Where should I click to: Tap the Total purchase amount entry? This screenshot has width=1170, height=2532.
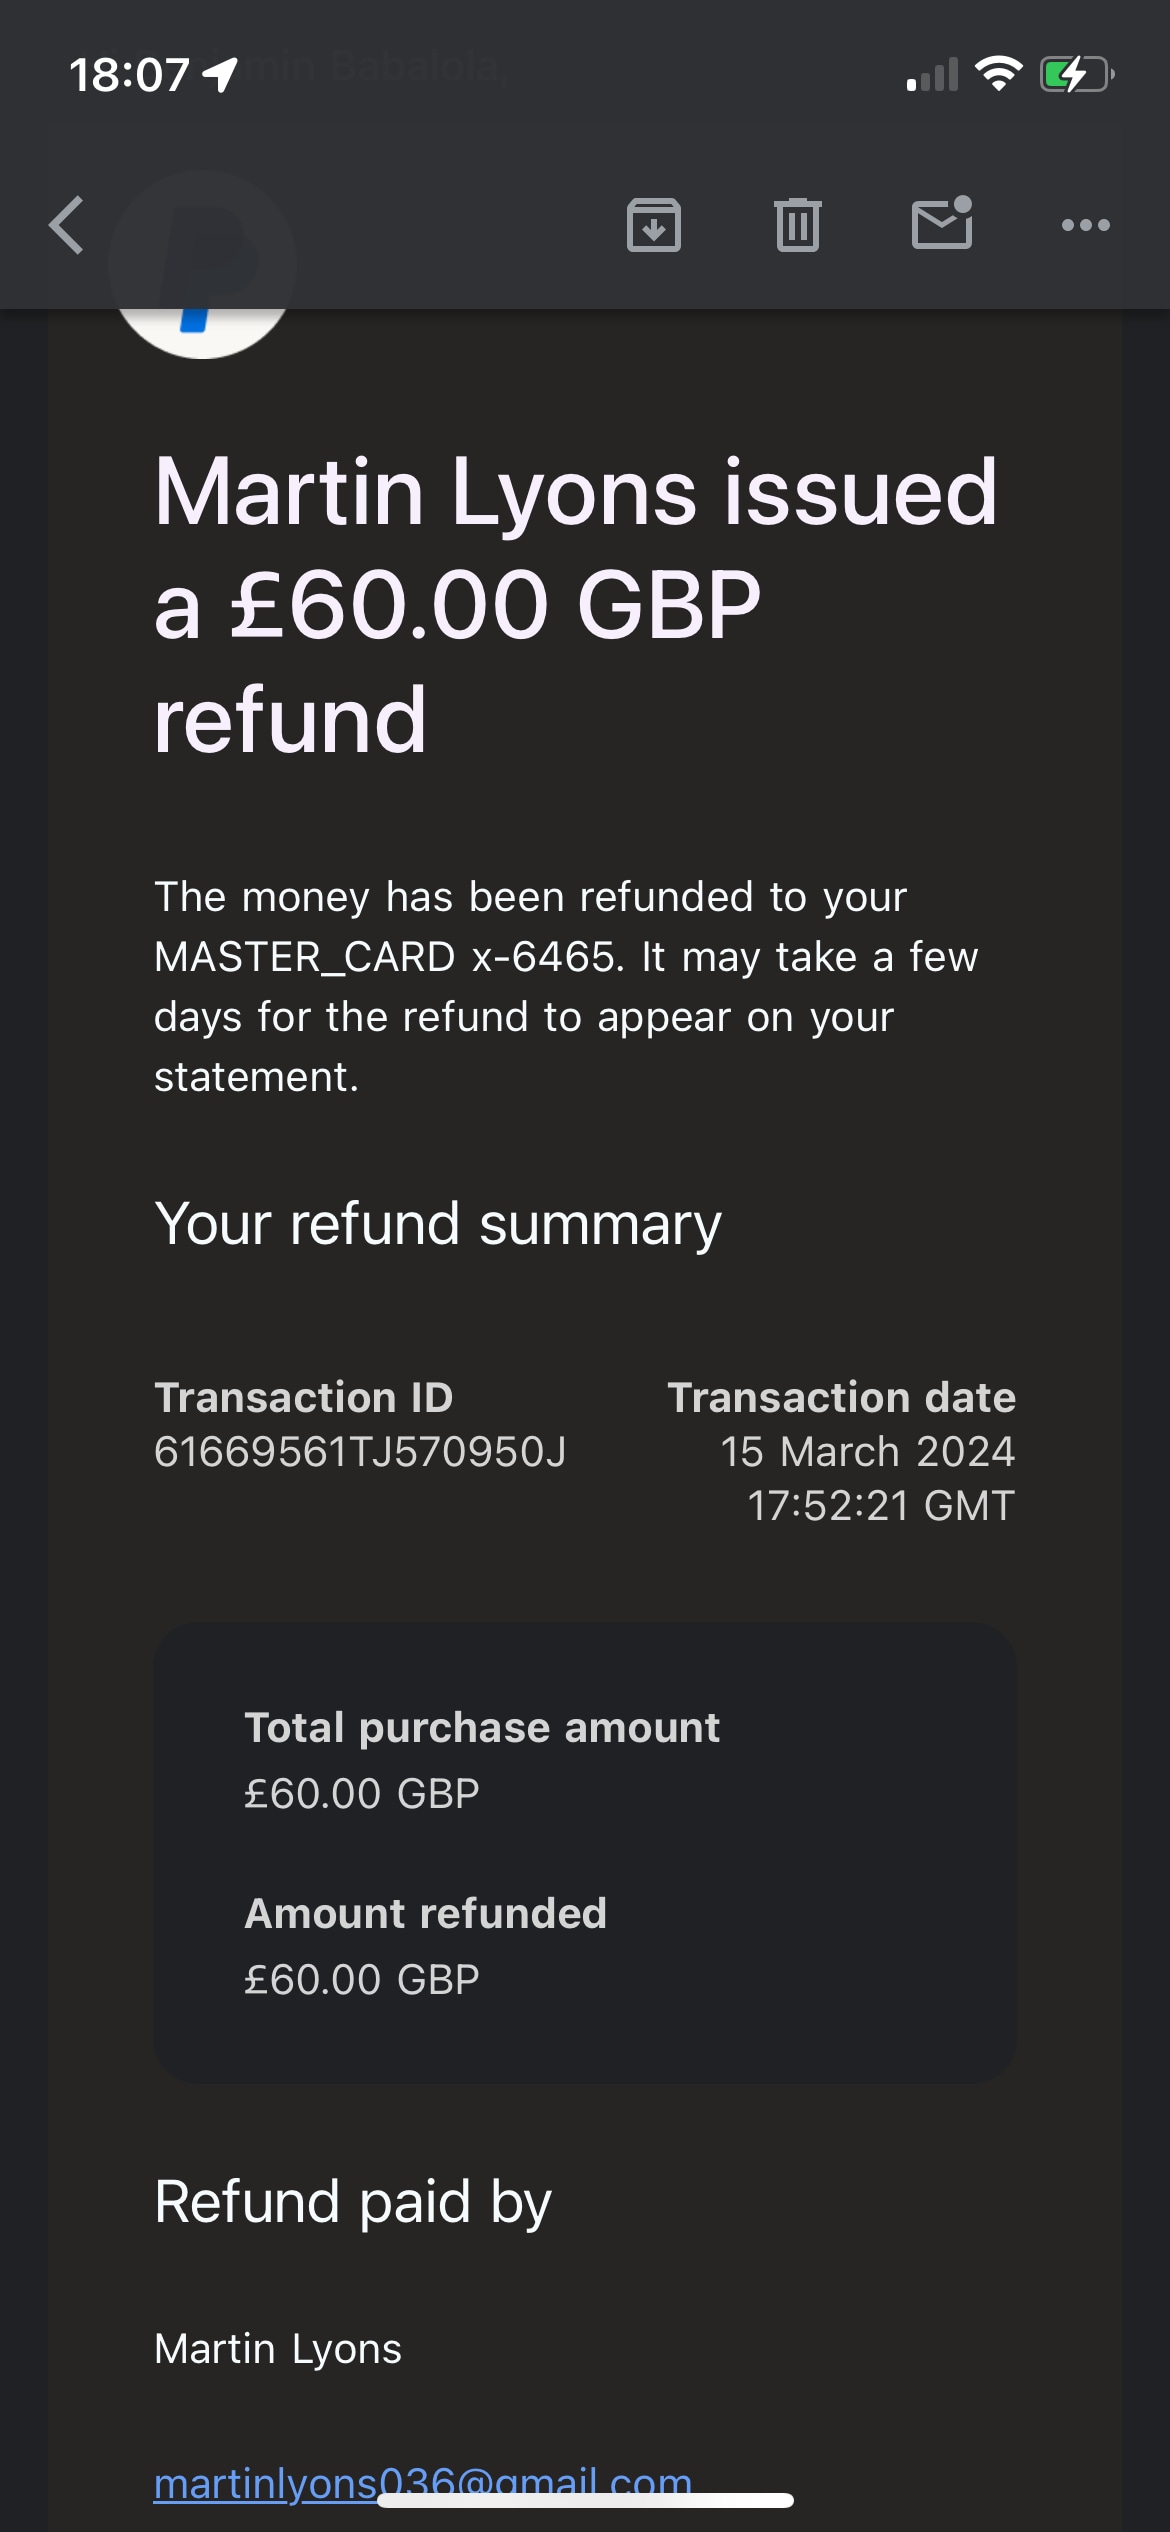coord(482,1759)
